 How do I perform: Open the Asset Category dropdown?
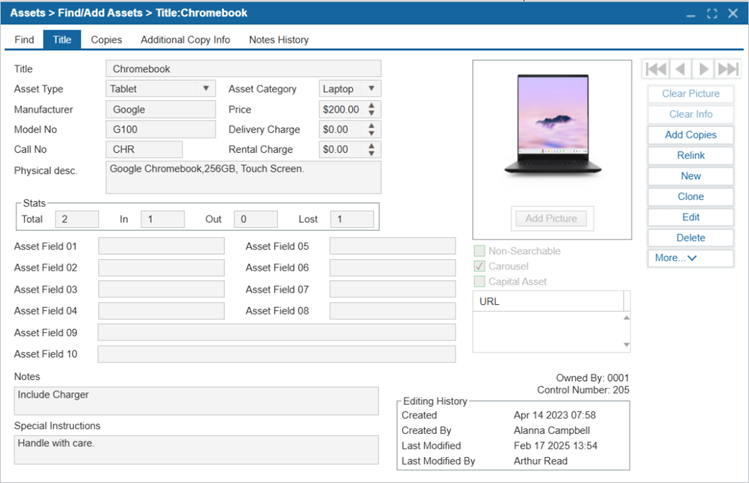pyautogui.click(x=372, y=89)
